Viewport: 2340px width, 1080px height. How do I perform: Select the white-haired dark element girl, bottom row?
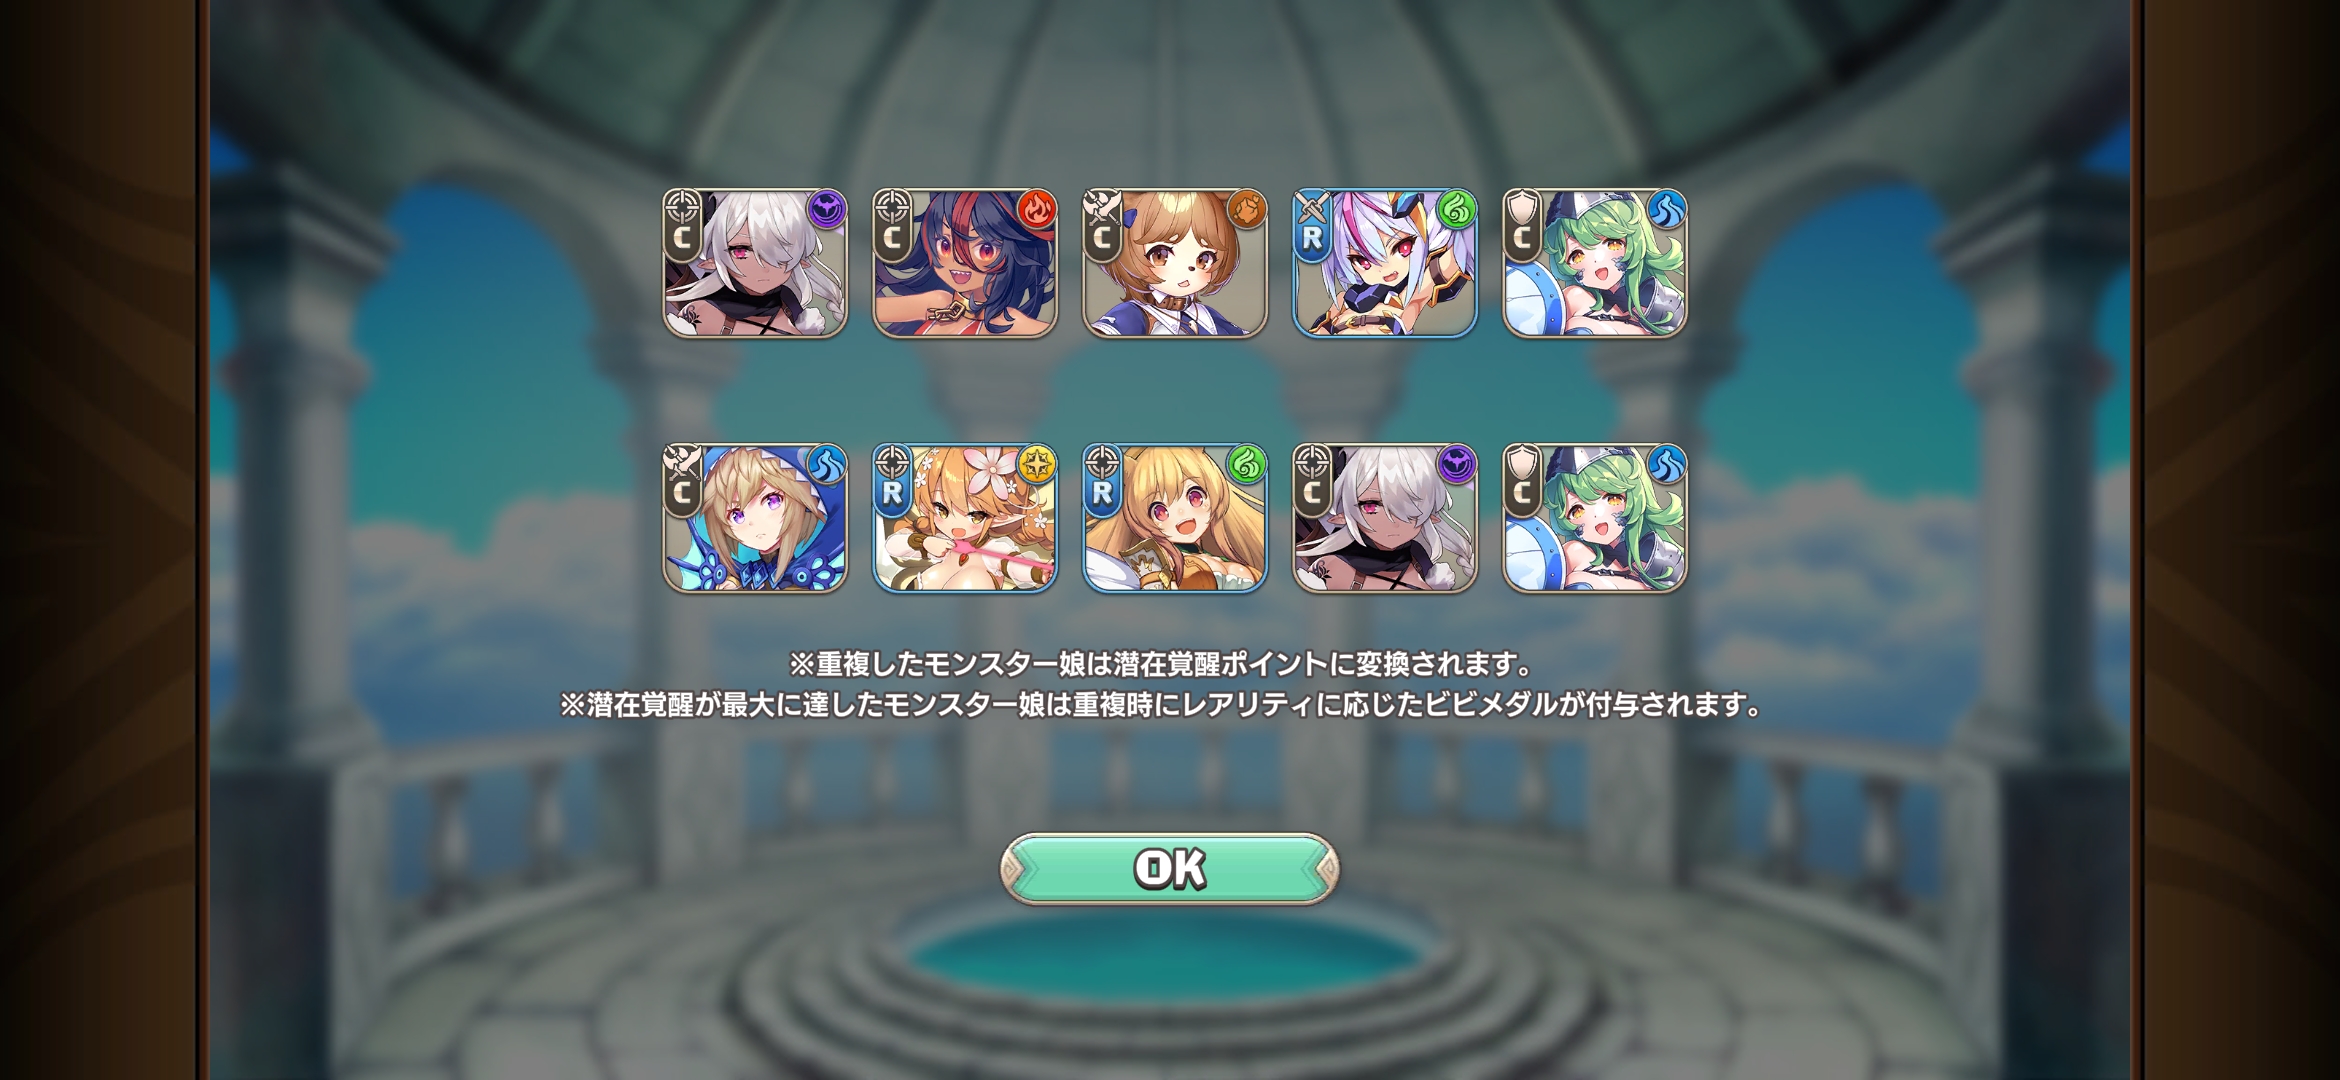tap(1385, 518)
